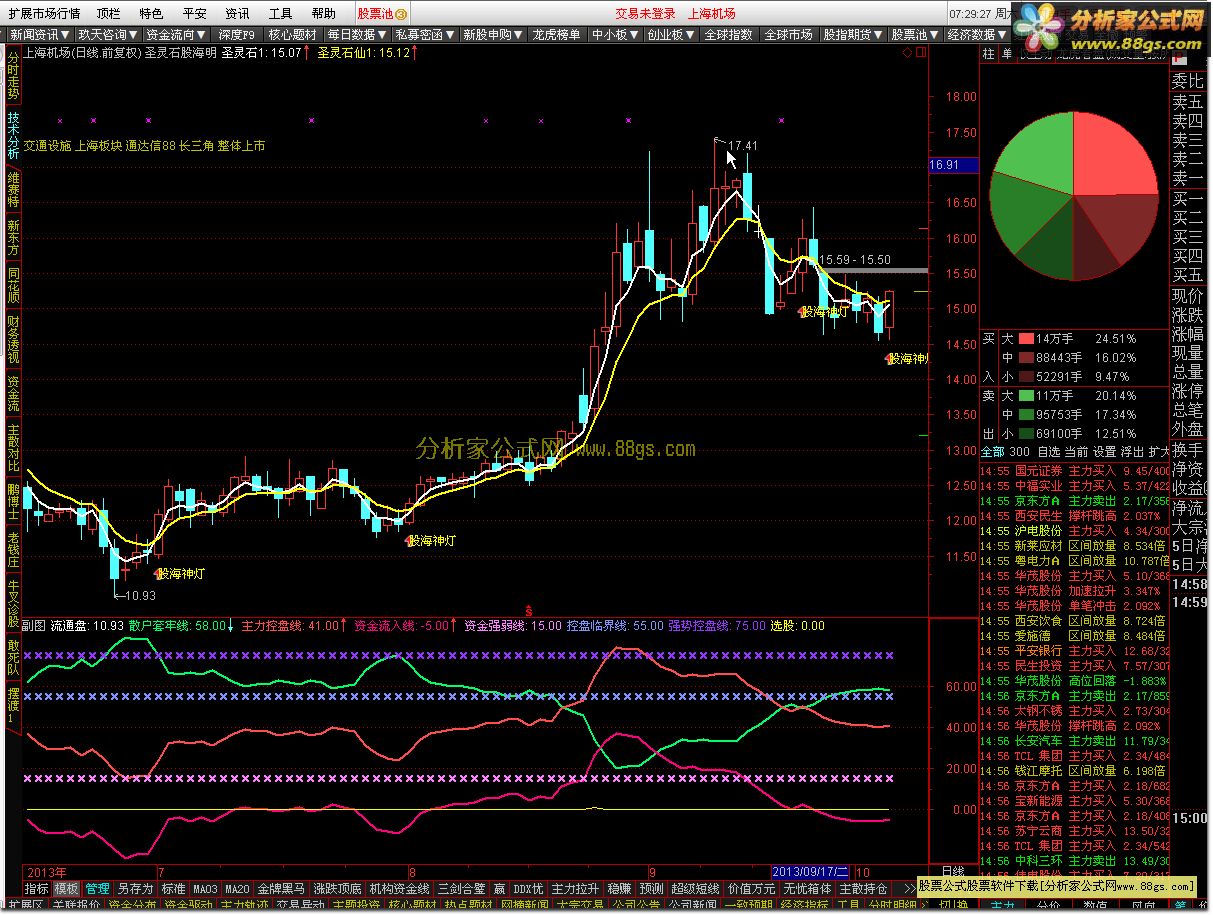This screenshot has height=915, width=1213.
Task: Select the 金牌黑马 indicator tab
Action: tap(282, 888)
